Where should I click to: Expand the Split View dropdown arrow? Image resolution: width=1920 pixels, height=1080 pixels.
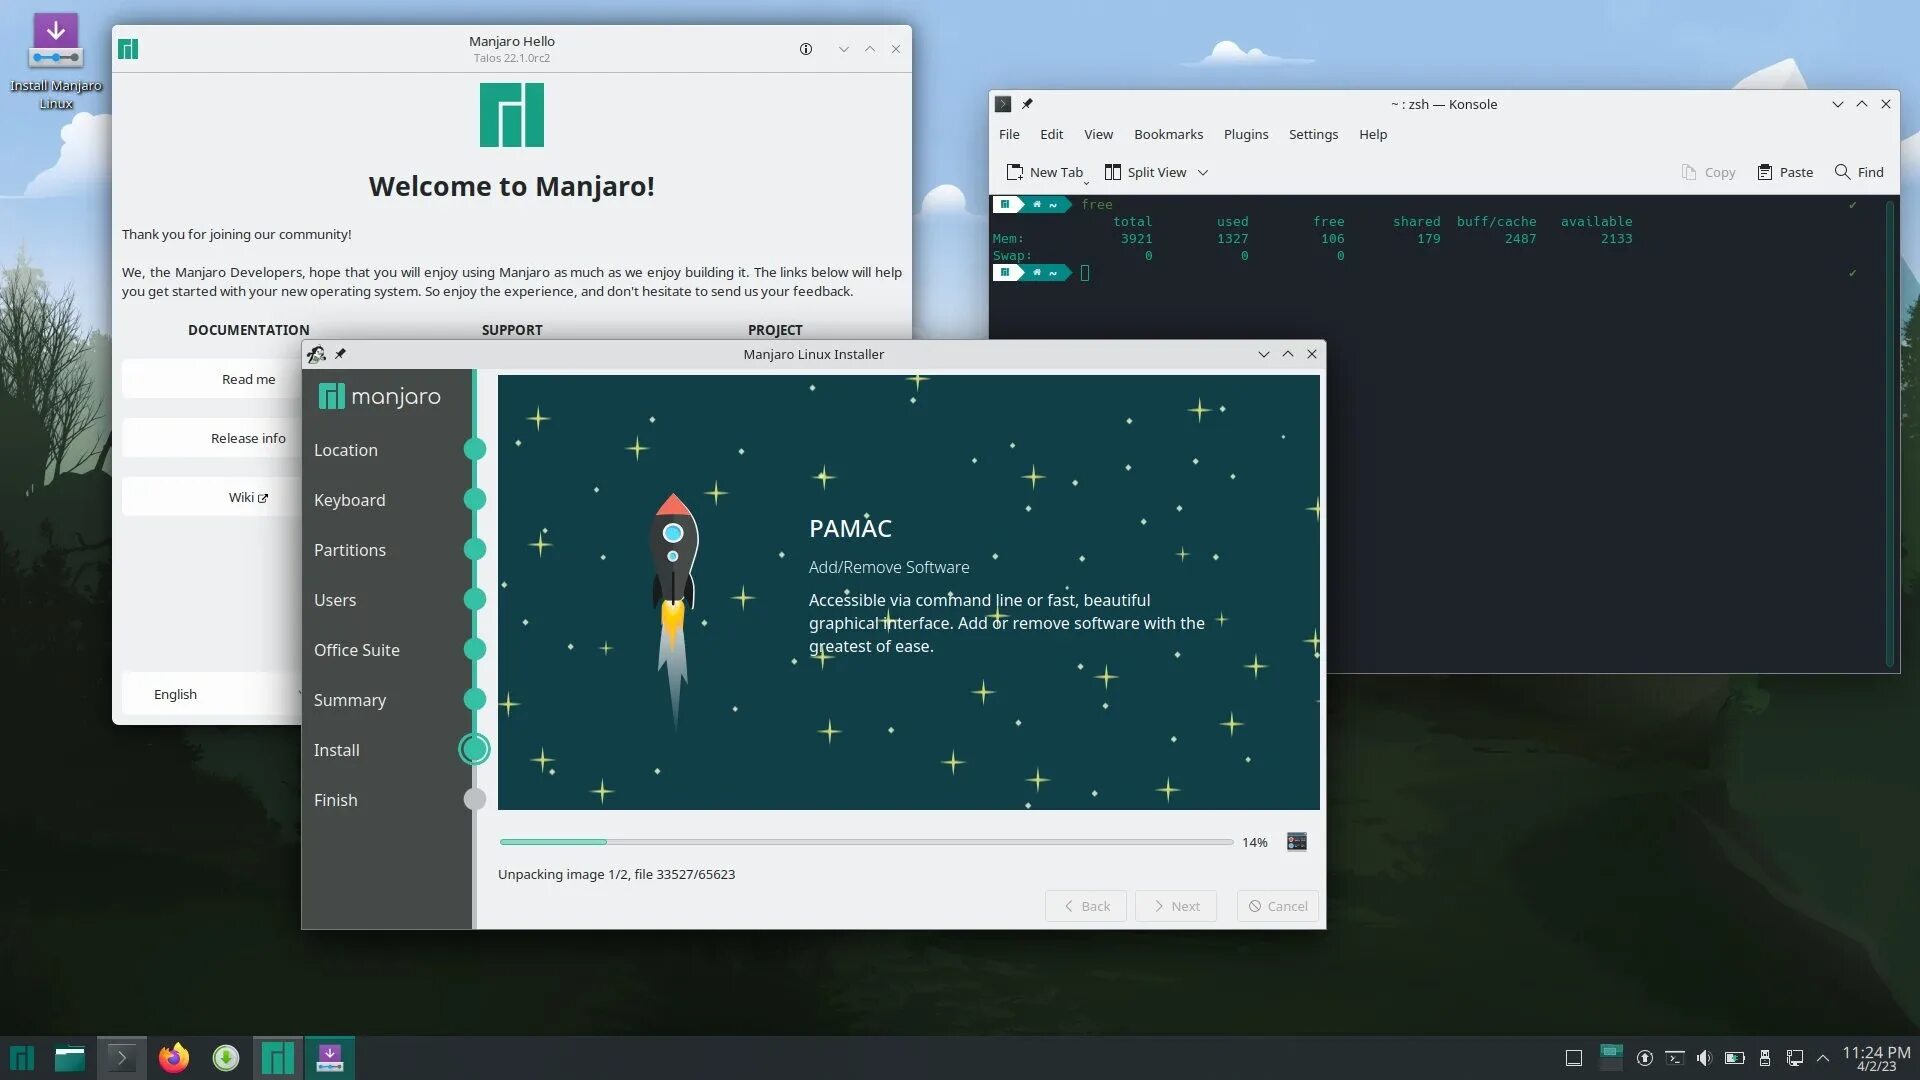click(x=1203, y=172)
